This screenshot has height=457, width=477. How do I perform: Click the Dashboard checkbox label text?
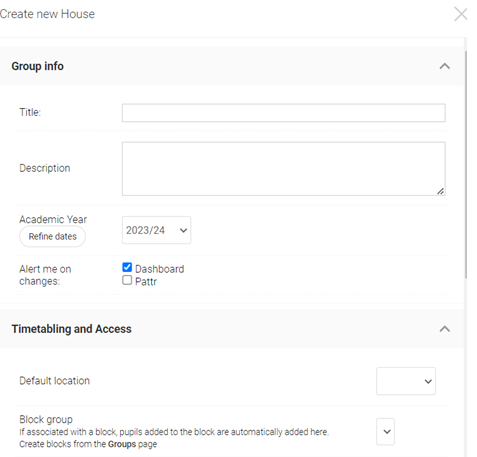[x=160, y=269]
